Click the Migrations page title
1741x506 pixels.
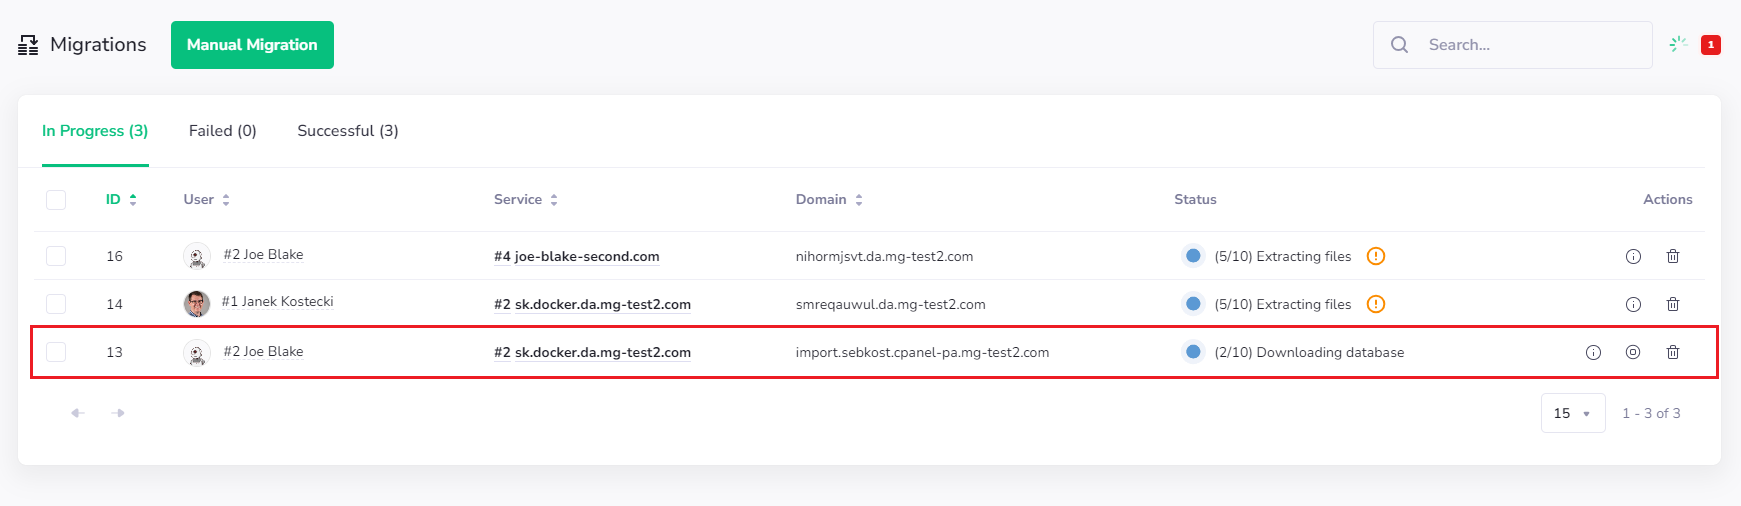[x=98, y=45]
